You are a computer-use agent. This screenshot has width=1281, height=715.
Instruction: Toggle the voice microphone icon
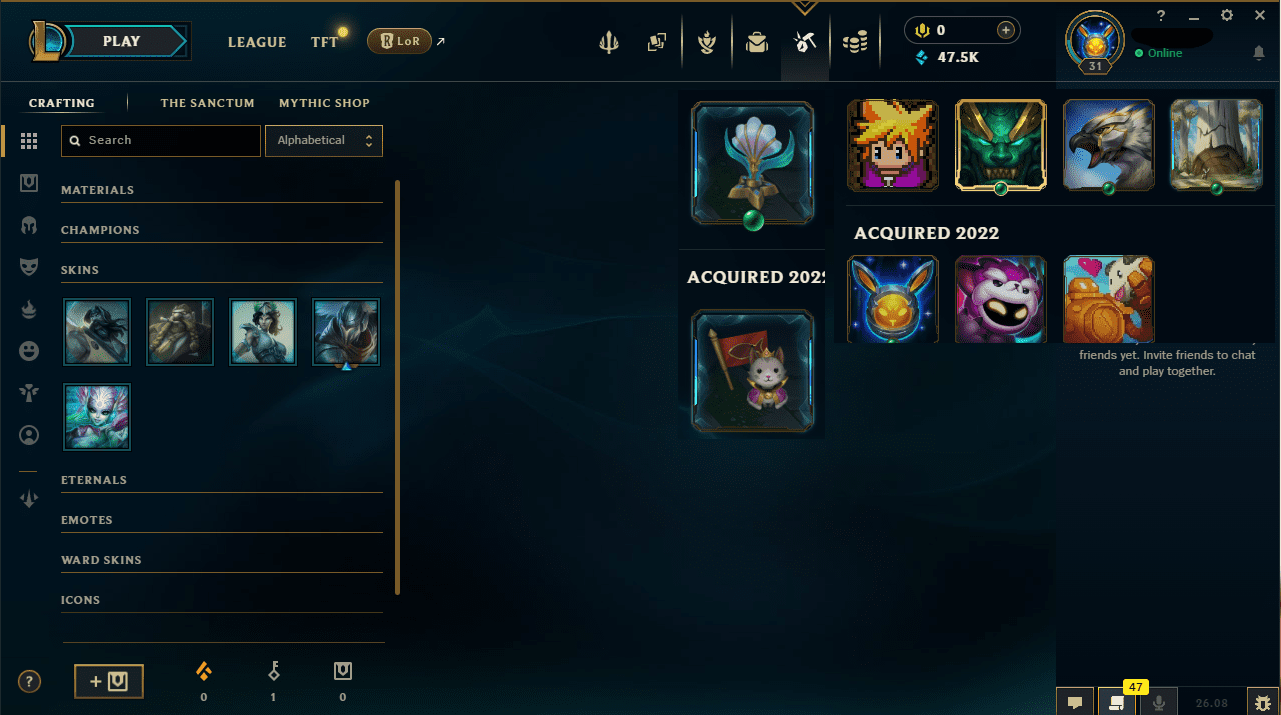[x=1159, y=702]
